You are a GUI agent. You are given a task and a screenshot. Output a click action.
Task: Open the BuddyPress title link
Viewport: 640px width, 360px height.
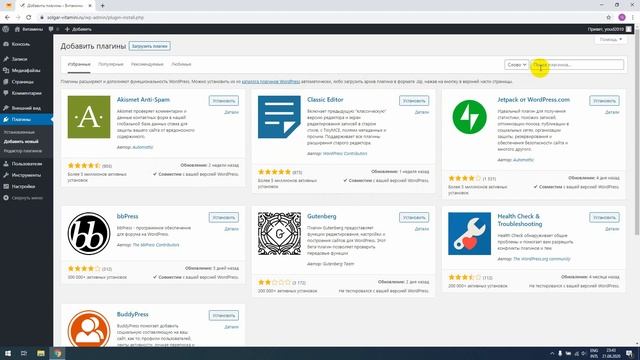click(x=132, y=314)
